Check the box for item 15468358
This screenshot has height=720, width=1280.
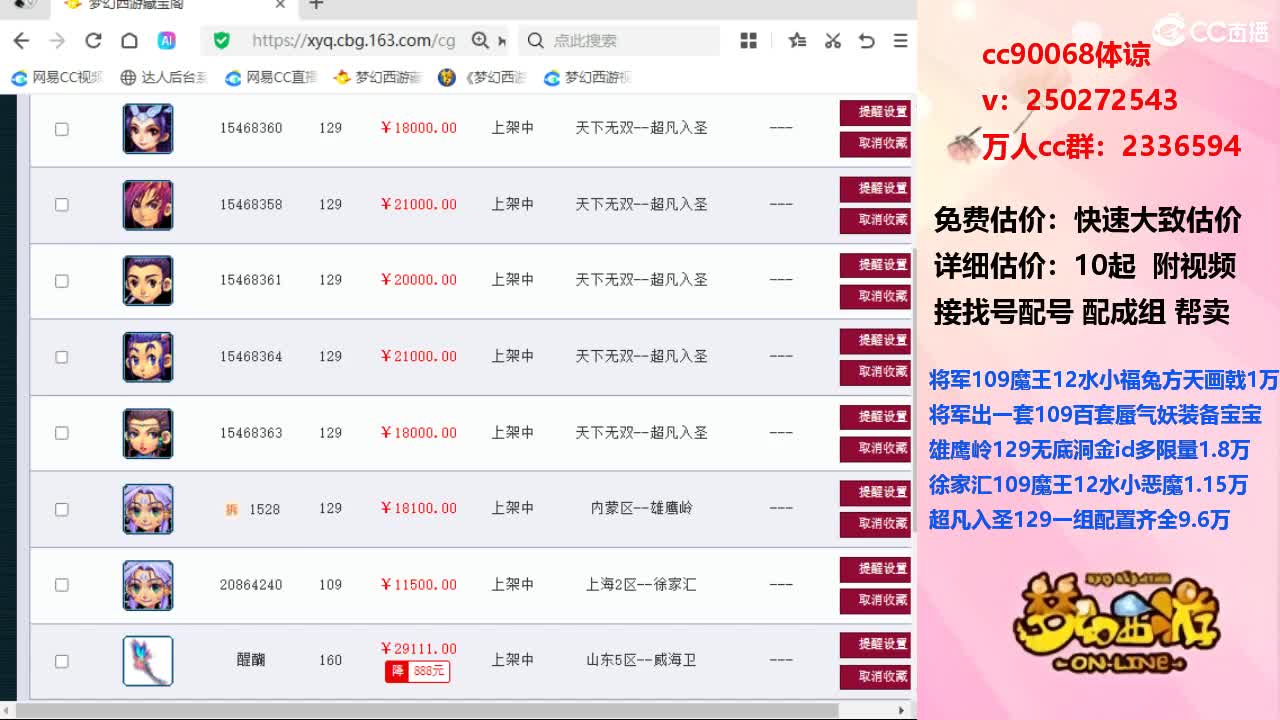[61, 205]
